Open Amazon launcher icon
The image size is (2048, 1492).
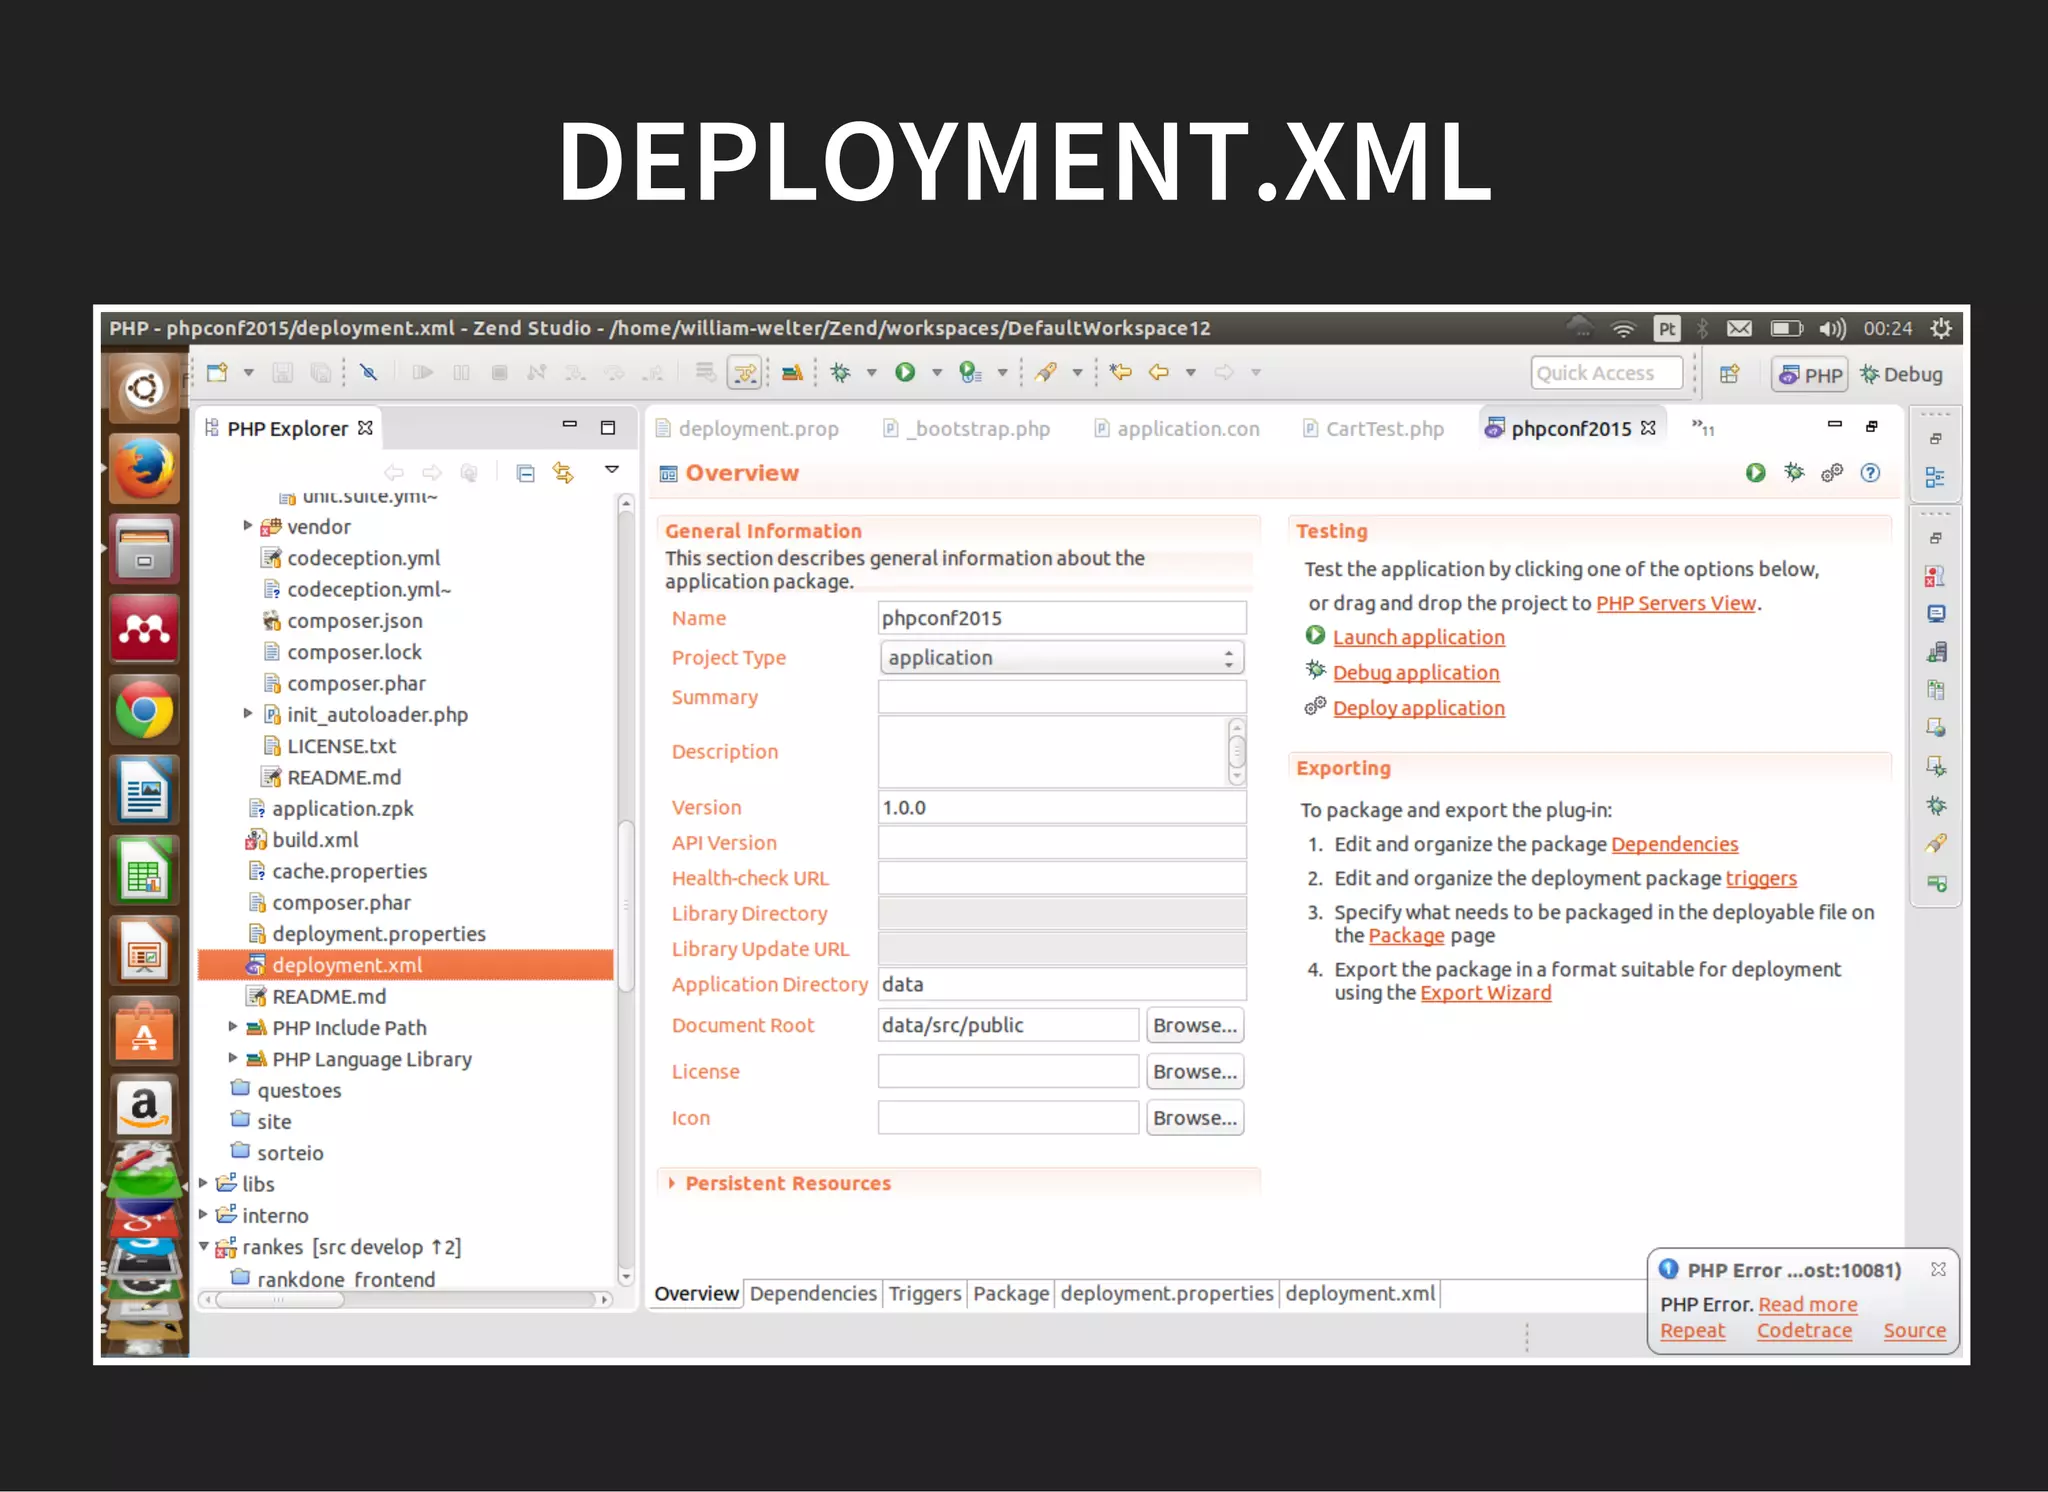(x=145, y=1107)
